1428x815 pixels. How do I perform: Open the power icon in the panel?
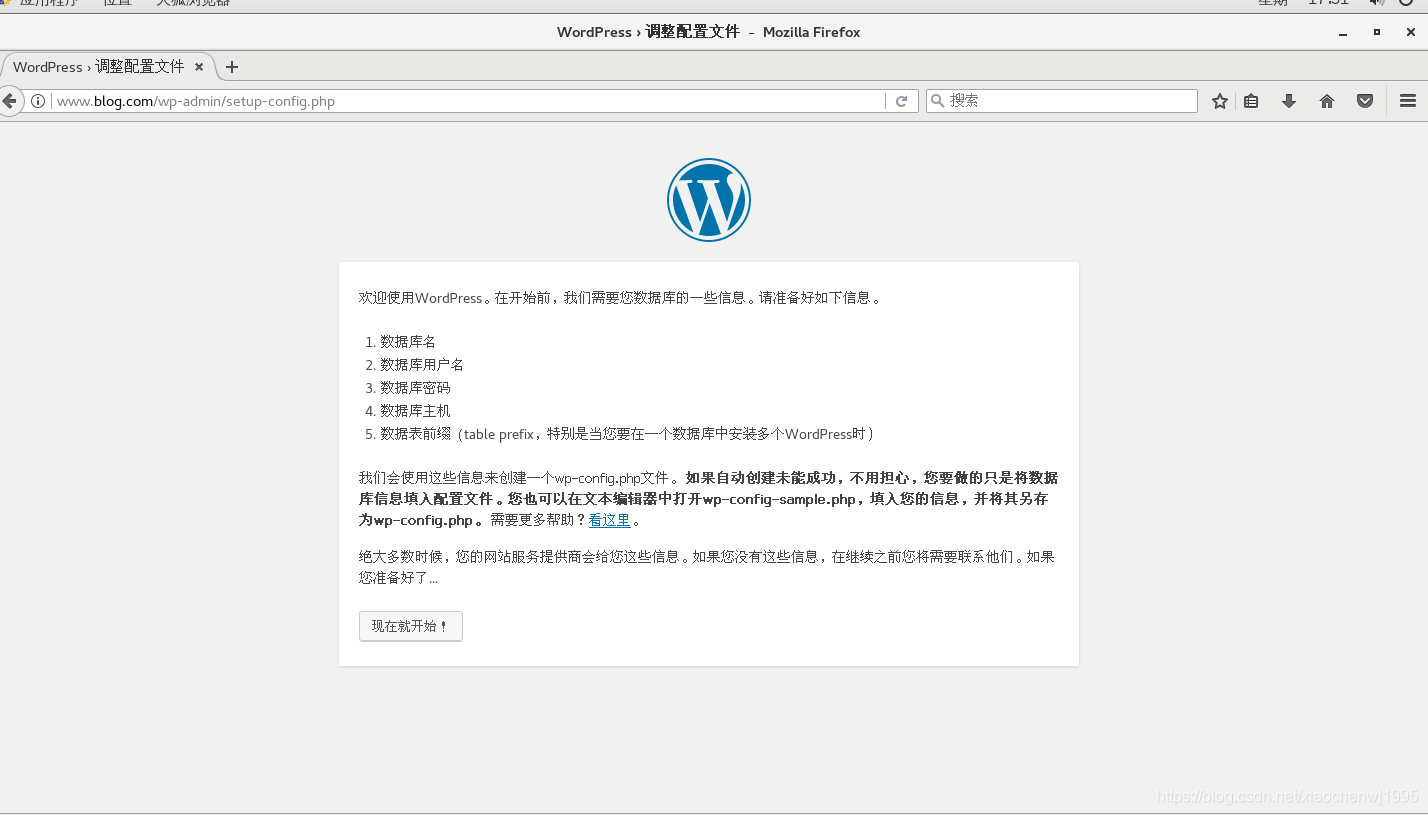[1406, 3]
